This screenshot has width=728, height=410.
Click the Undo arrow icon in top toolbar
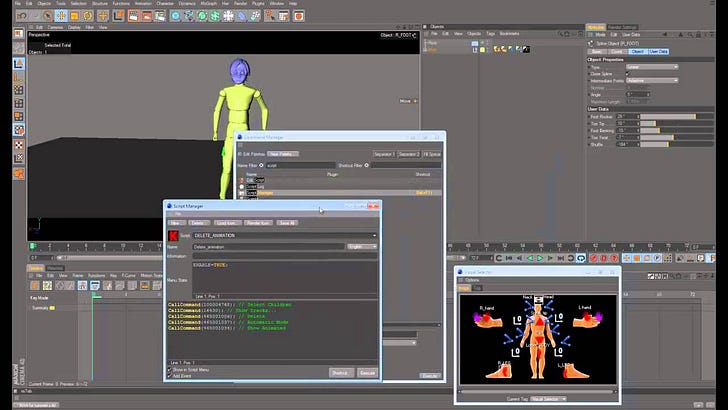coord(22,16)
